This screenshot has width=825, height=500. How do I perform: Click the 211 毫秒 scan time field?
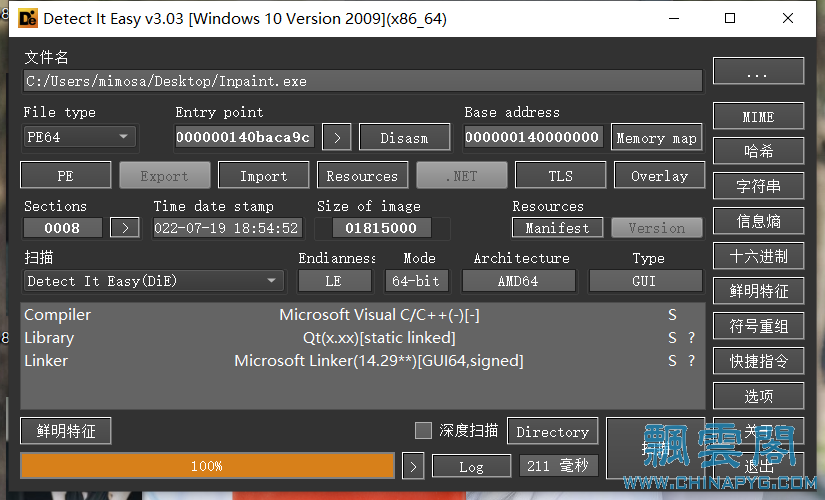pos(558,466)
